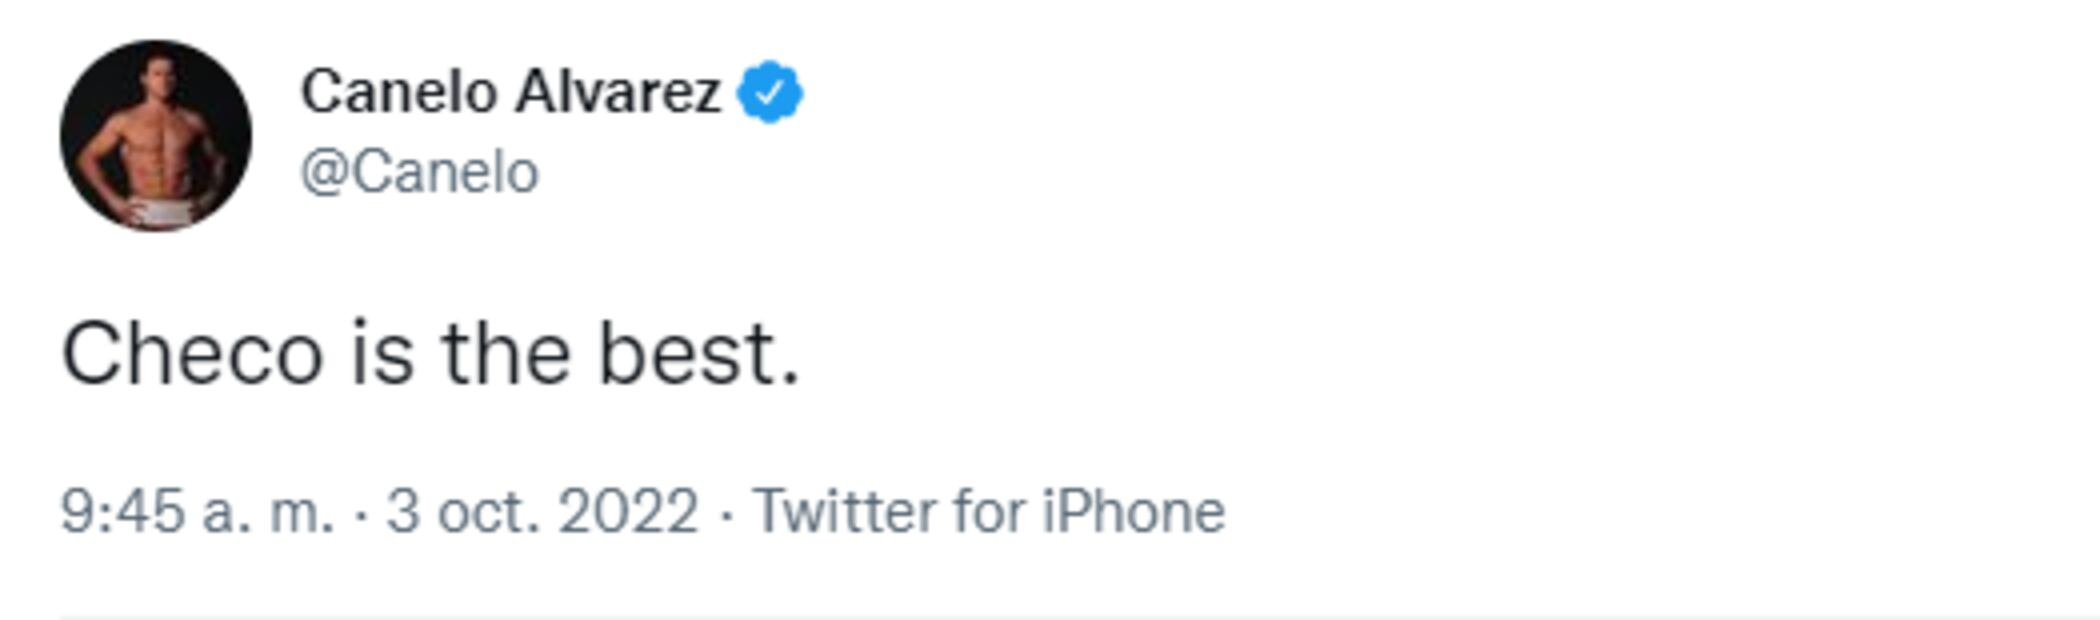
Task: Click the "9:45" time in the timestamp
Action: [x=122, y=511]
